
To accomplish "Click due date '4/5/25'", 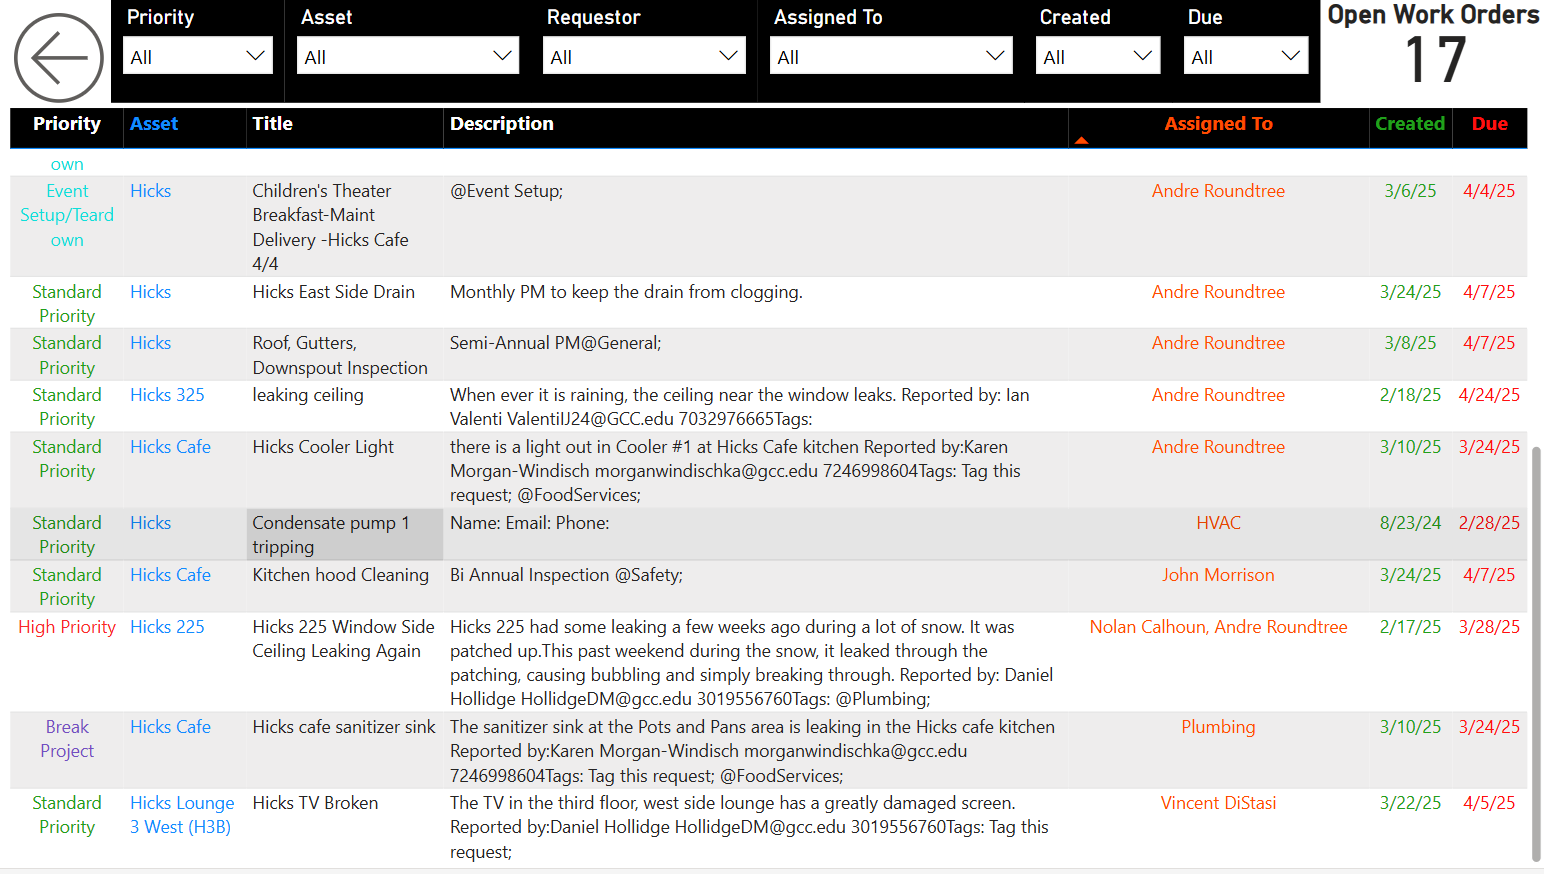I will point(1489,803).
